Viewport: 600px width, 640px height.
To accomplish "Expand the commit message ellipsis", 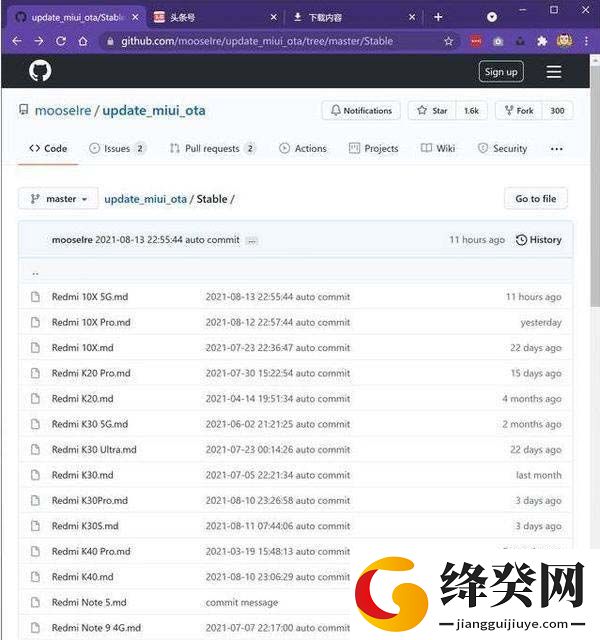I will (252, 241).
